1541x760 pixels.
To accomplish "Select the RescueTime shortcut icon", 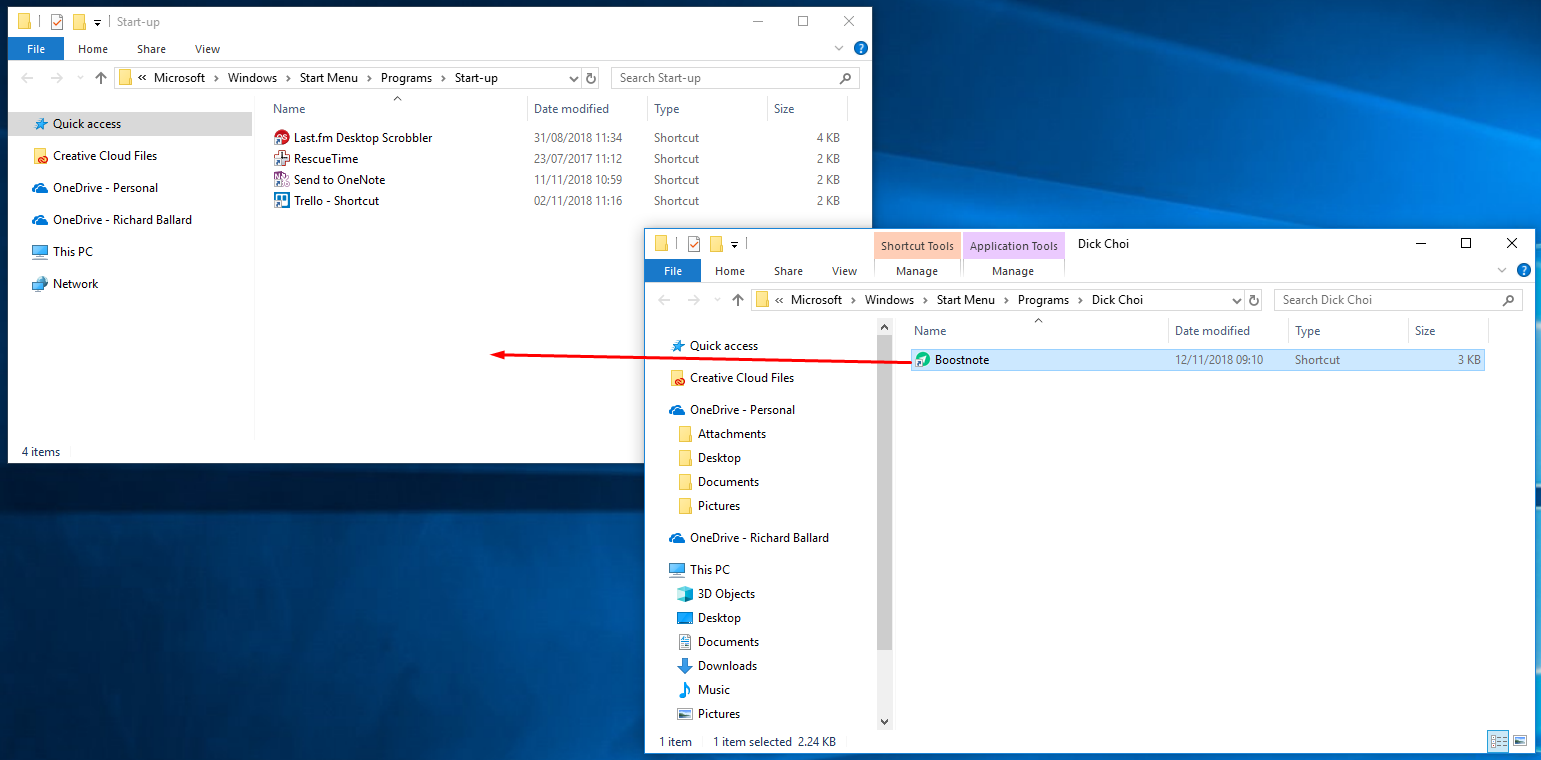I will (282, 159).
